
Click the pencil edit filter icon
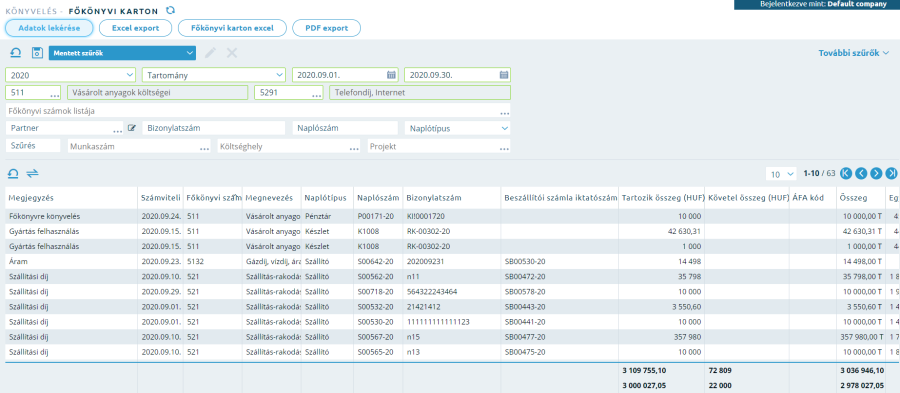click(211, 53)
